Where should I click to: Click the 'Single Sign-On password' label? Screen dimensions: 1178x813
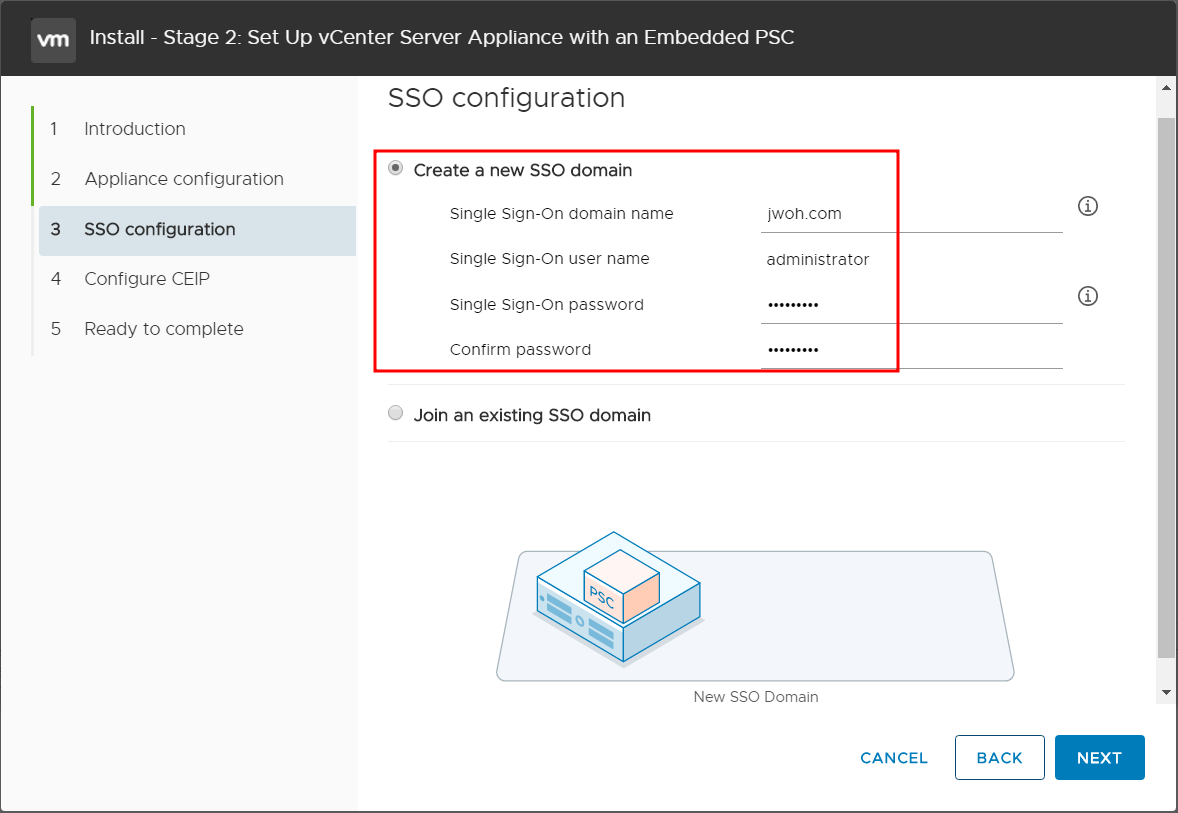(546, 305)
